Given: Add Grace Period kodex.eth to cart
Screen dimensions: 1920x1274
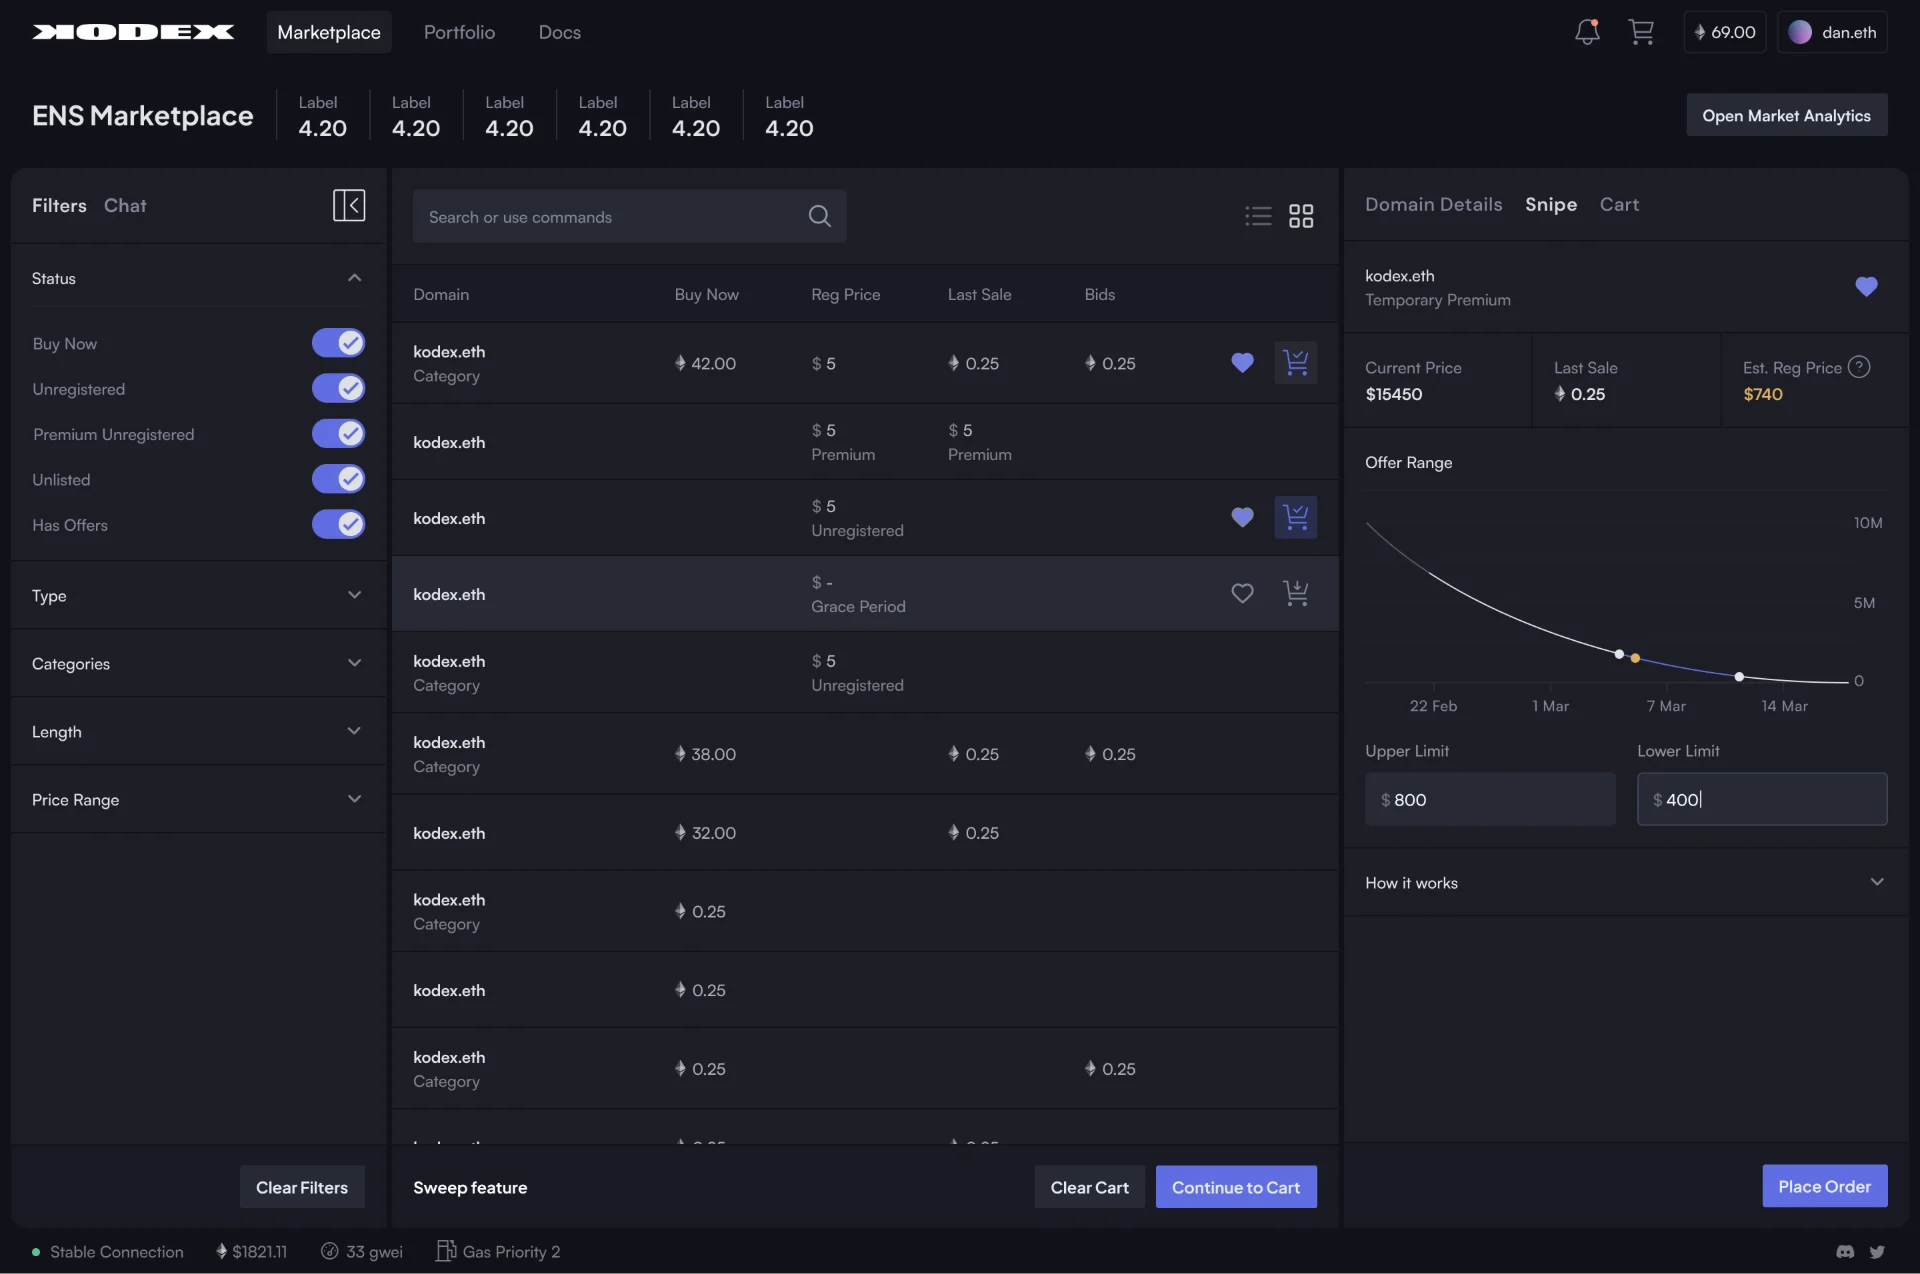Looking at the screenshot, I should [1296, 593].
